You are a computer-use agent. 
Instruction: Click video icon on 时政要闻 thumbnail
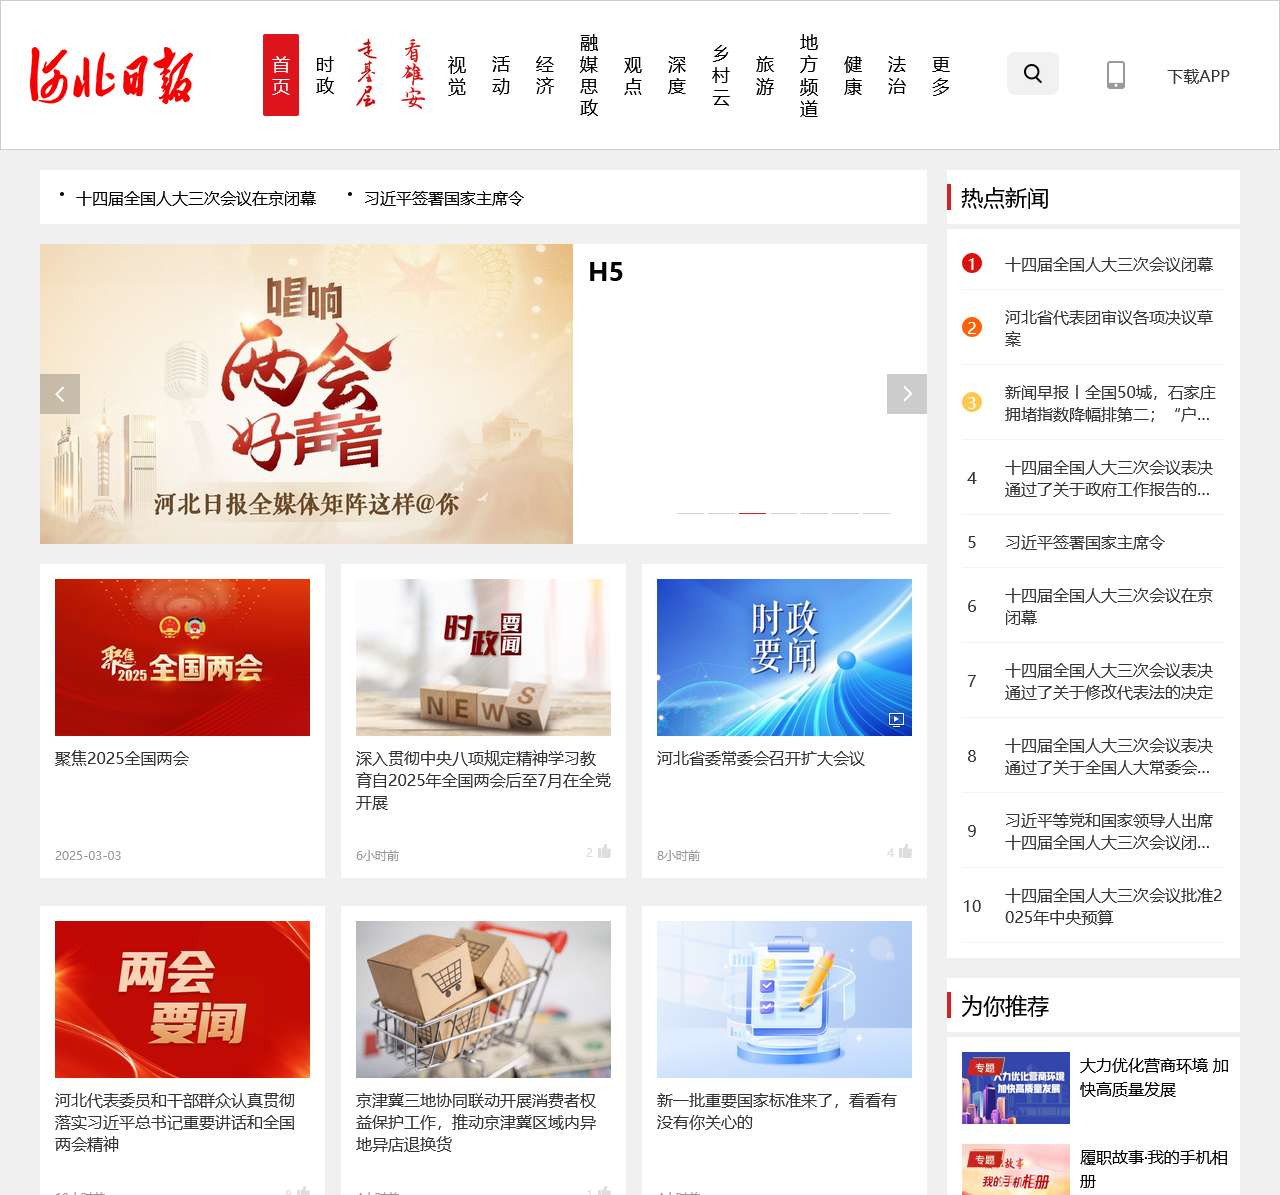point(897,719)
